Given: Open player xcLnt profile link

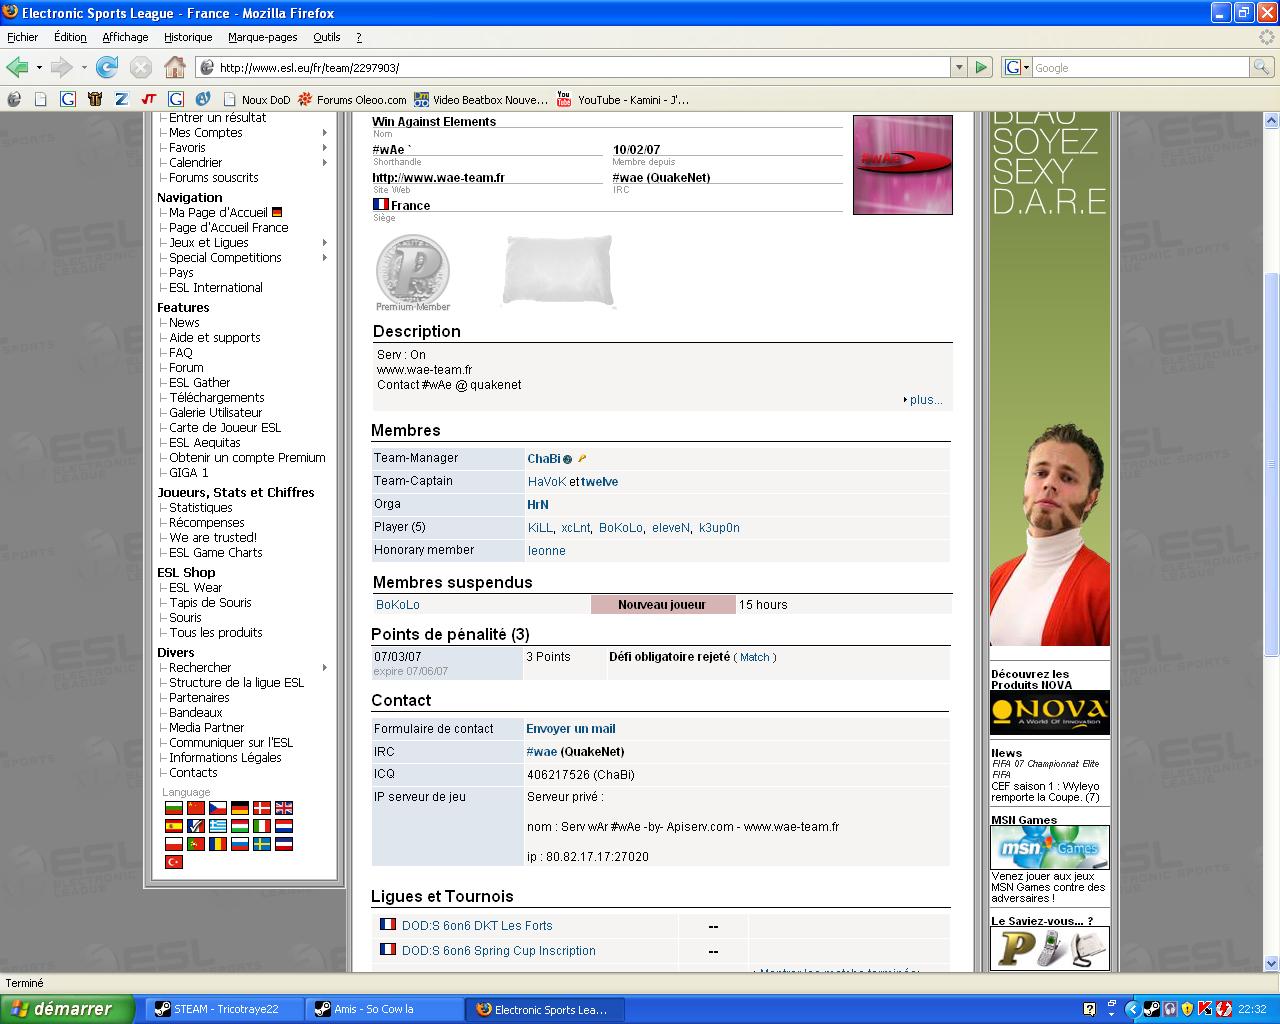Looking at the screenshot, I should pyautogui.click(x=575, y=528).
